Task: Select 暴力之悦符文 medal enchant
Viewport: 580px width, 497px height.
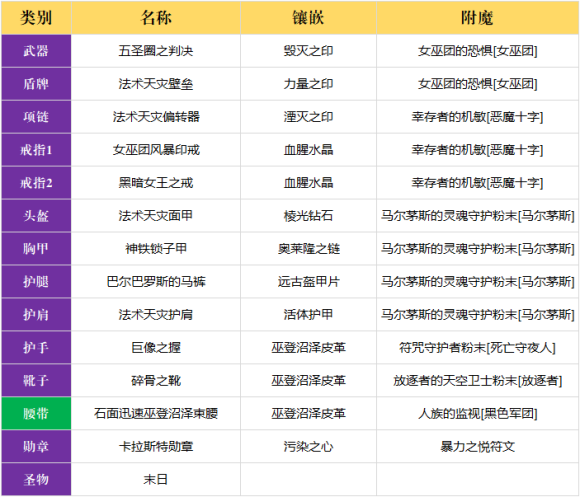Action: point(477,446)
